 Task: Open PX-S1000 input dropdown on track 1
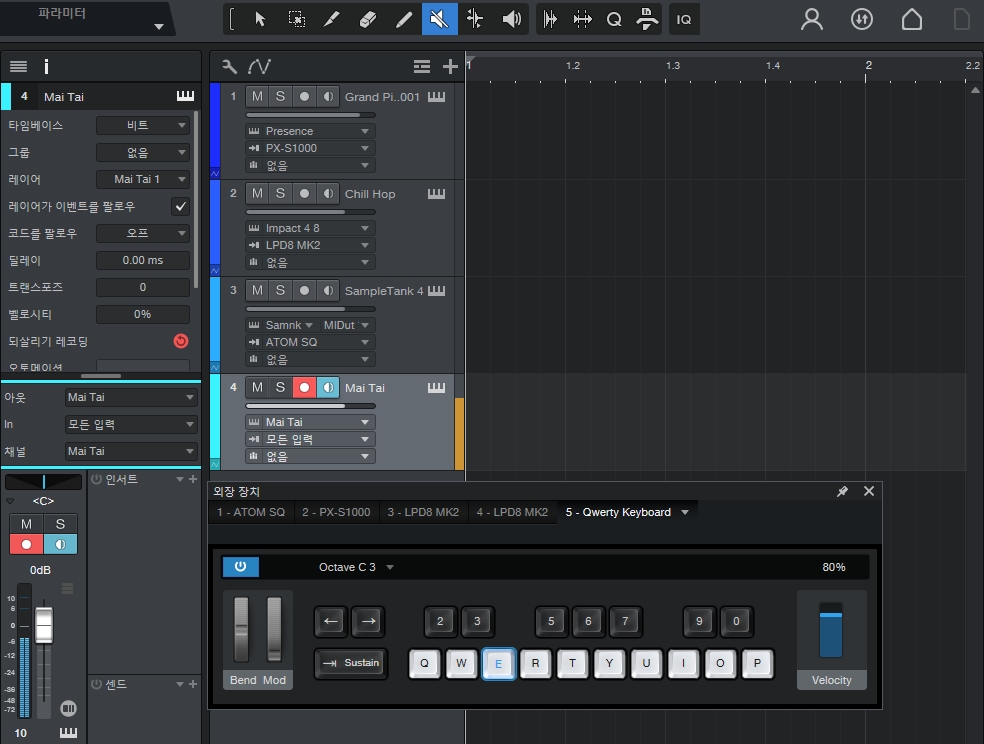[x=310, y=148]
